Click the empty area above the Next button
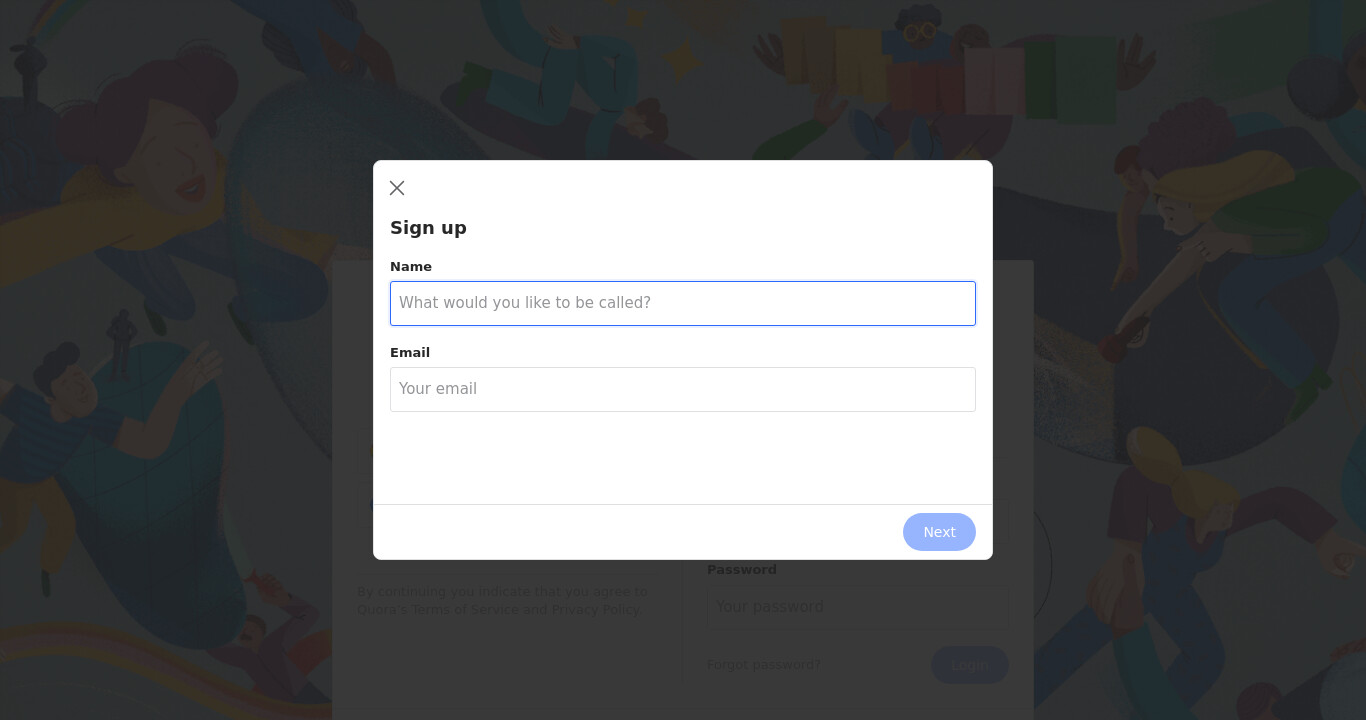Image resolution: width=1366 pixels, height=720 pixels. pos(683,458)
